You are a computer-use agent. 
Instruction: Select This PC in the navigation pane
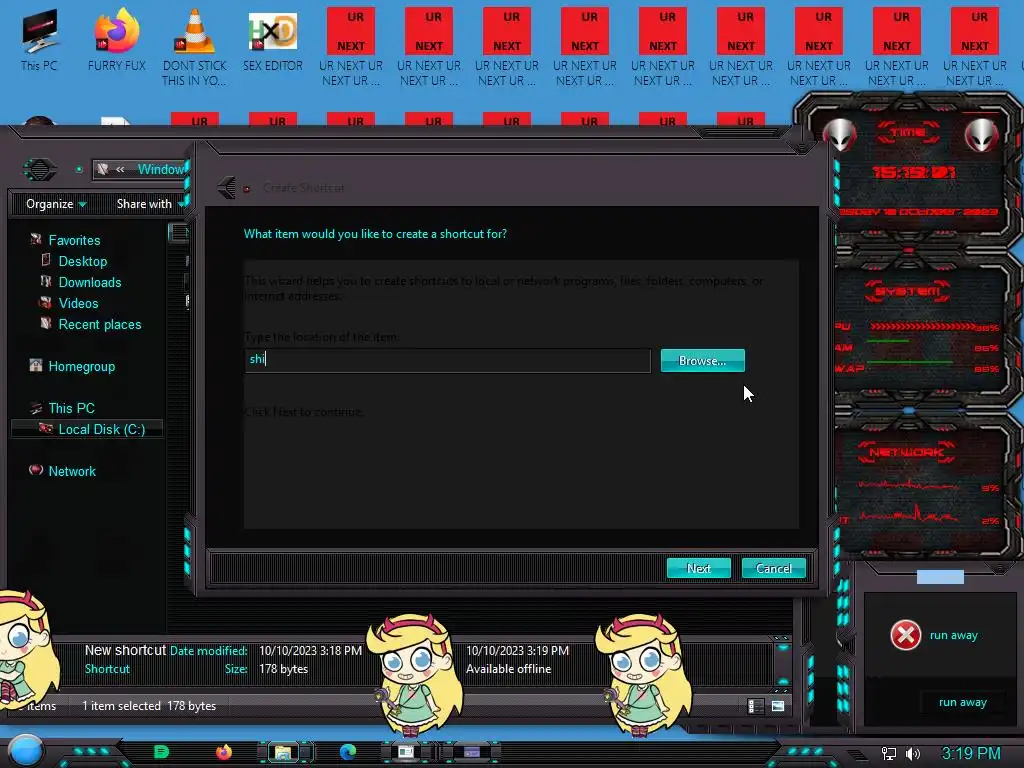(x=71, y=408)
